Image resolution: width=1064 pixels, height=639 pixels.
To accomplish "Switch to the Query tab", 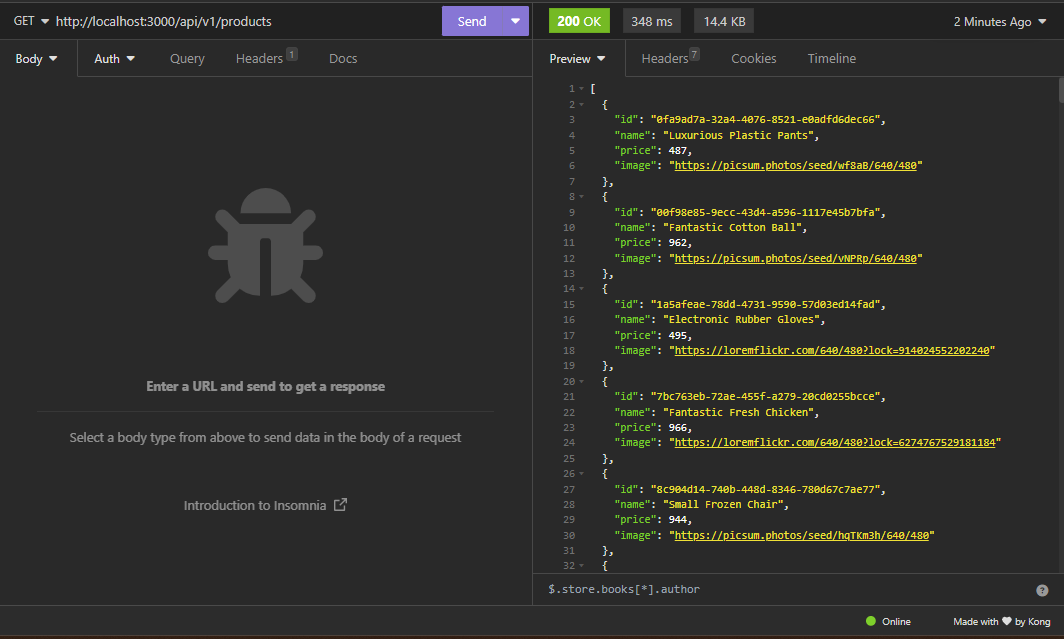I will [187, 59].
